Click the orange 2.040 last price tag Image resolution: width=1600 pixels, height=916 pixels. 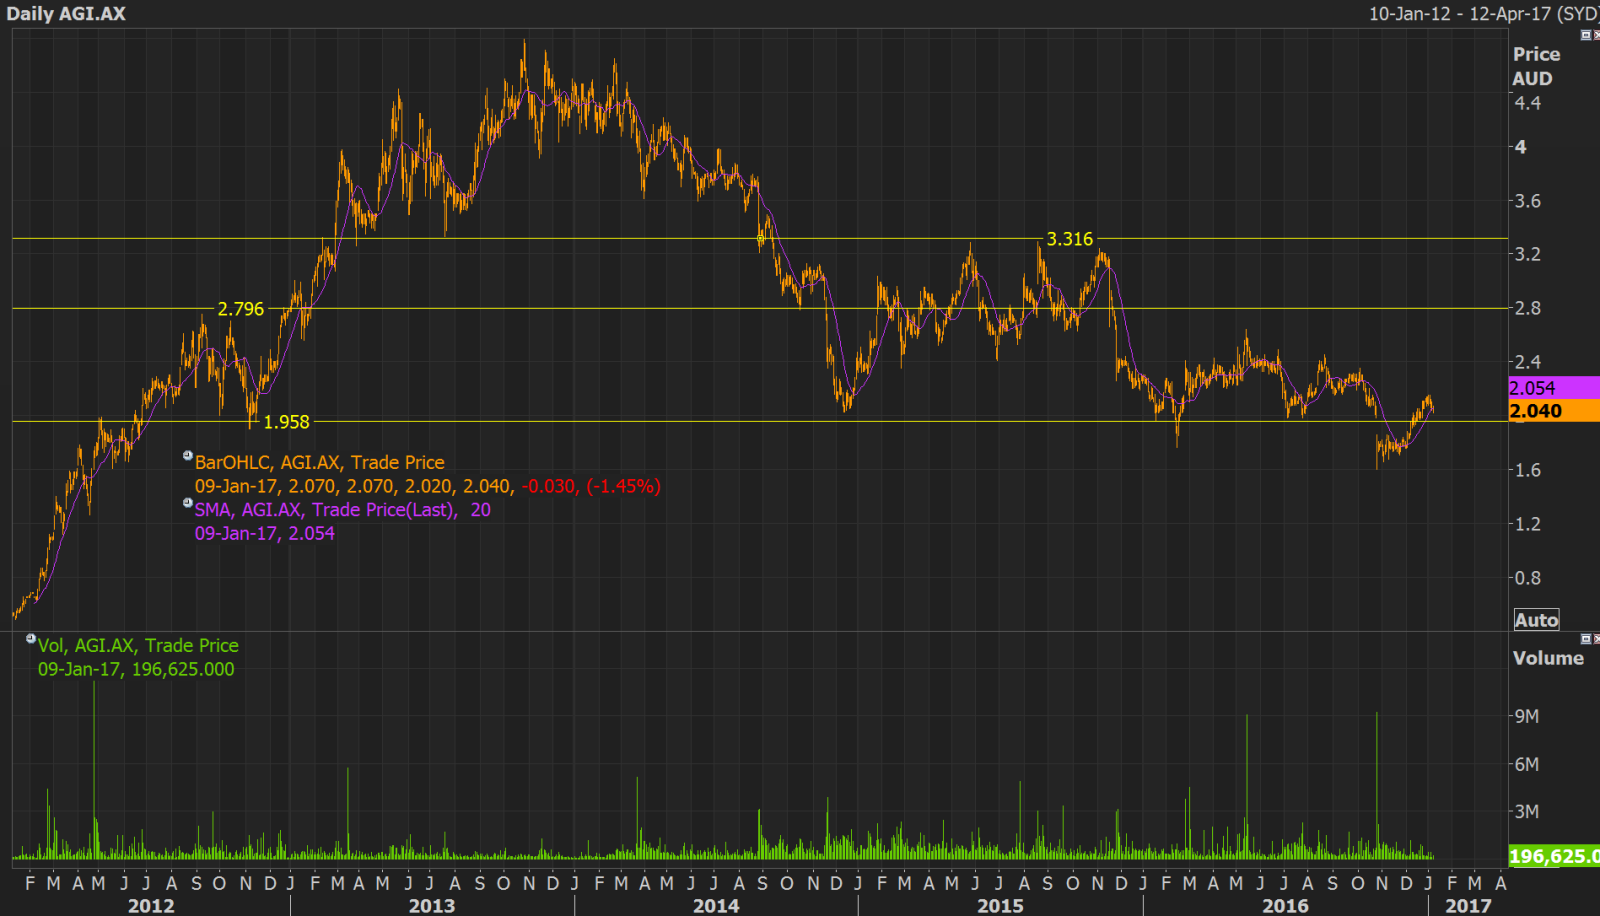click(x=1554, y=411)
